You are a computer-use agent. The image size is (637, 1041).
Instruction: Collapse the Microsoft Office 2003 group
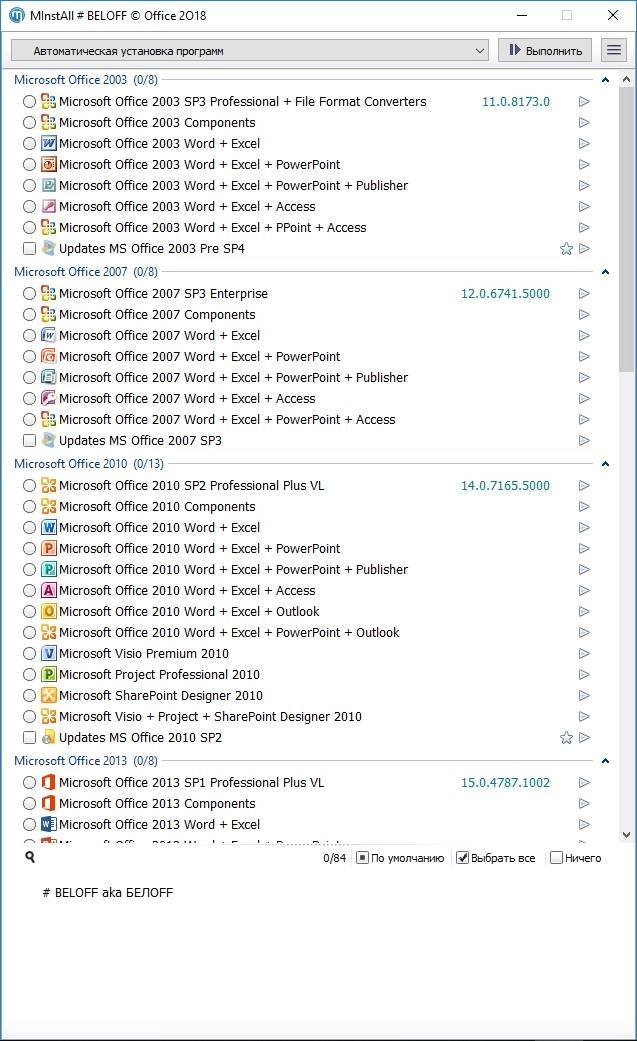click(x=605, y=80)
